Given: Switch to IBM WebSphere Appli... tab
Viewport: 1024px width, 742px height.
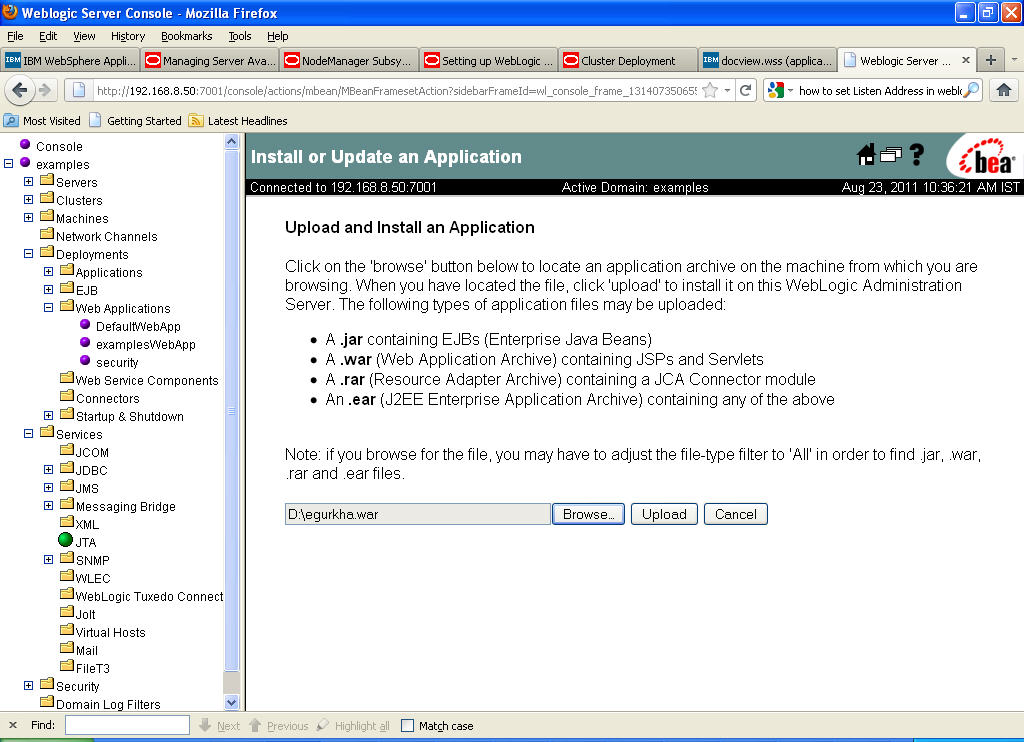Looking at the screenshot, I should [x=71, y=60].
